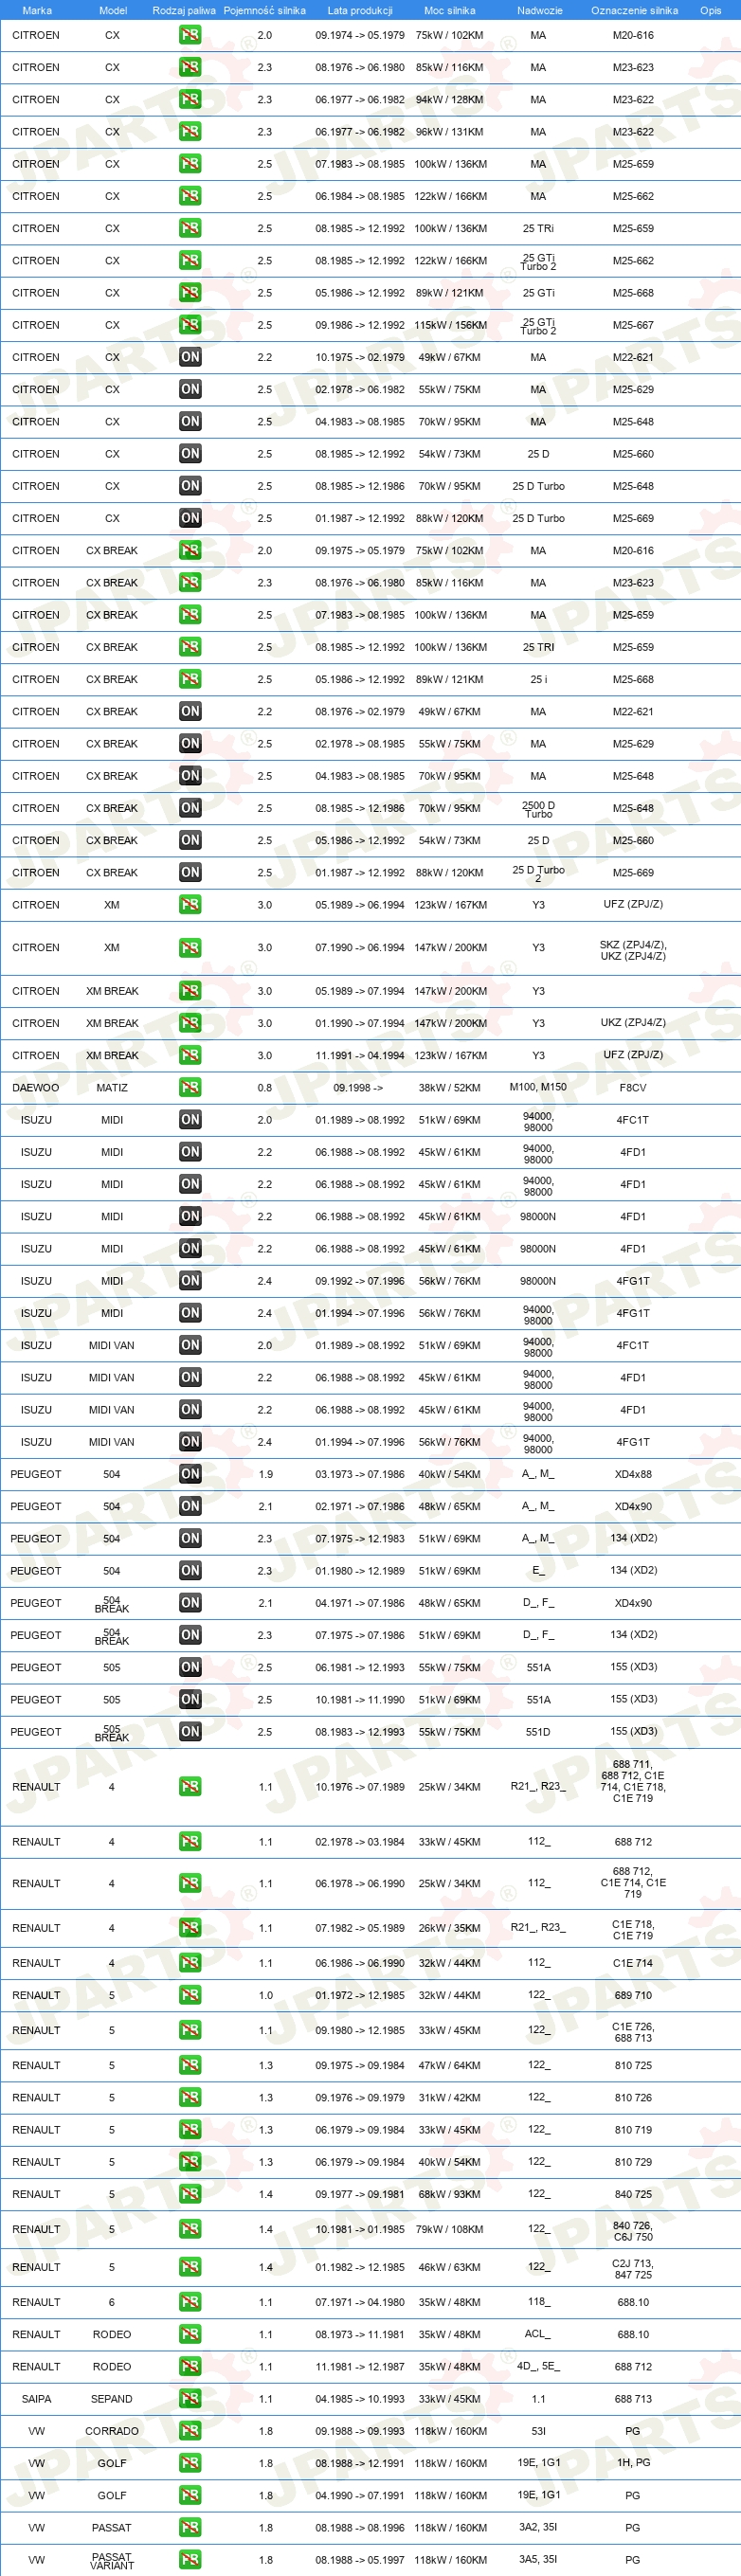Click body code 3A2, 35I

tap(538, 2527)
